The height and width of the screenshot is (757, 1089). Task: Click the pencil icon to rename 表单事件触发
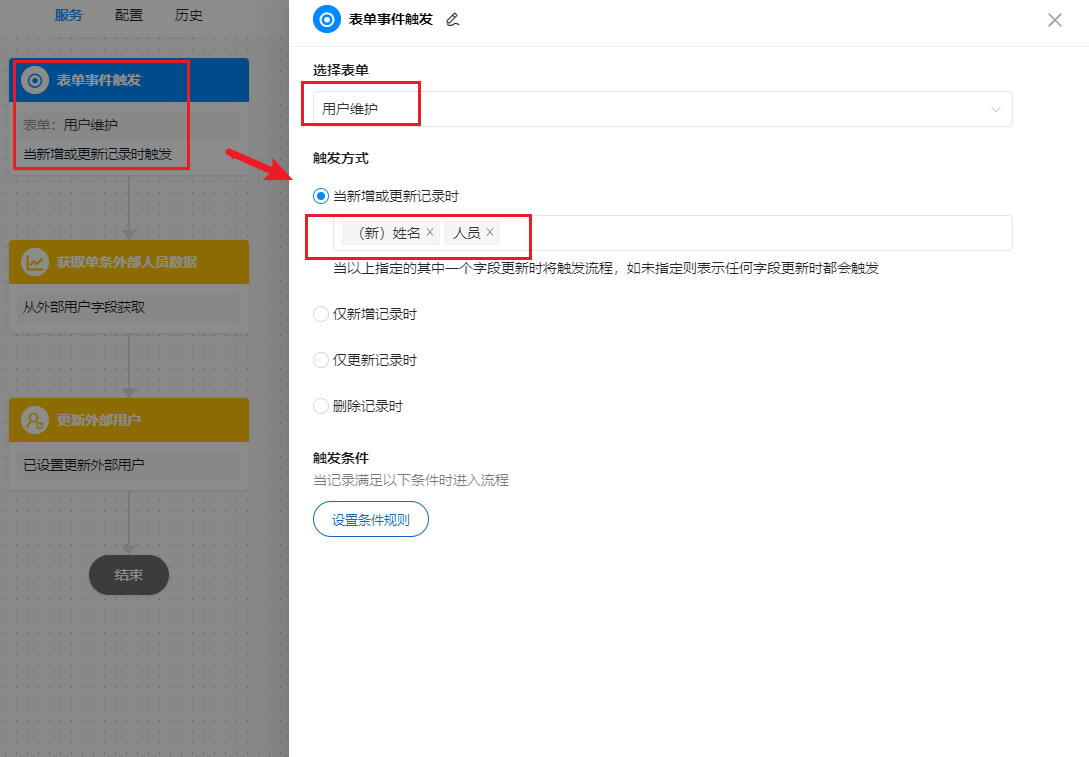453,19
